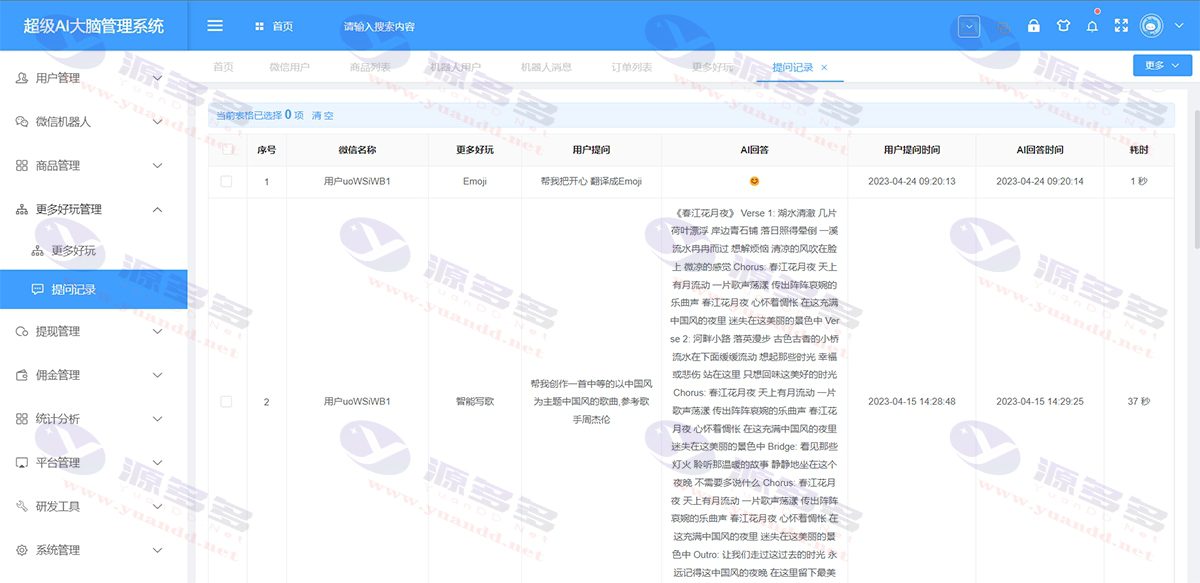
Task: Toggle the select-all checkbox in table header
Action: tap(227, 150)
